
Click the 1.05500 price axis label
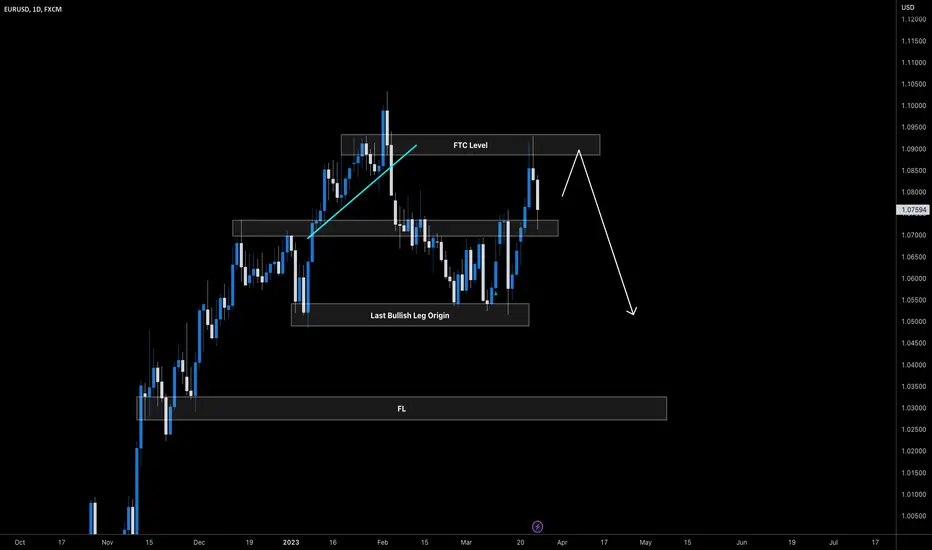[x=914, y=300]
